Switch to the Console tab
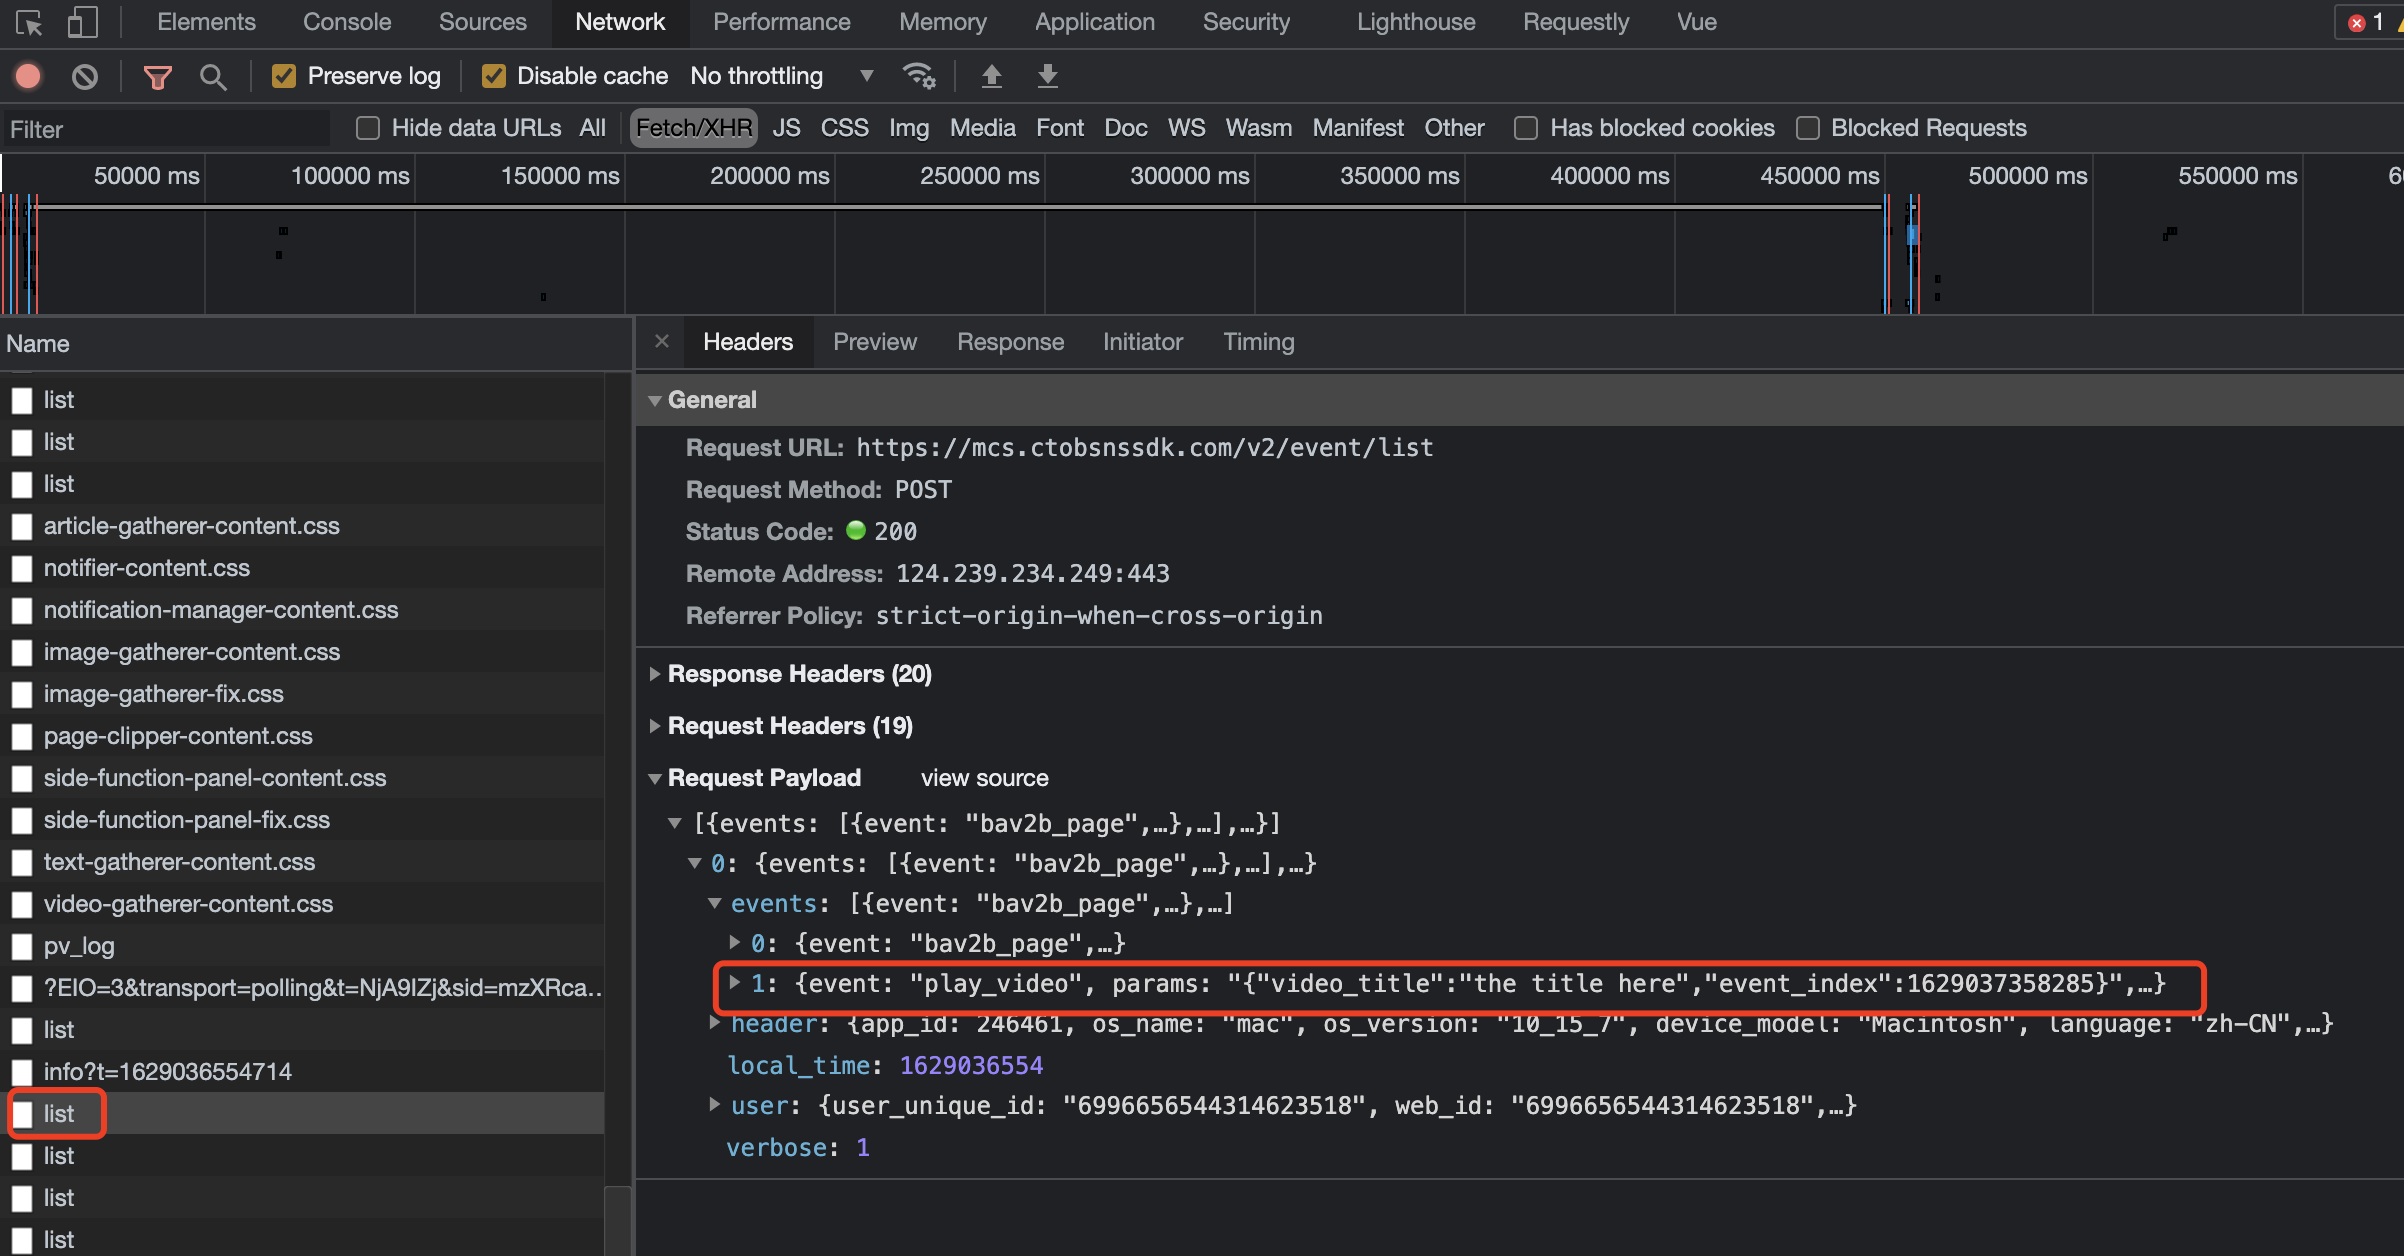The width and height of the screenshot is (2404, 1256). pos(346,22)
